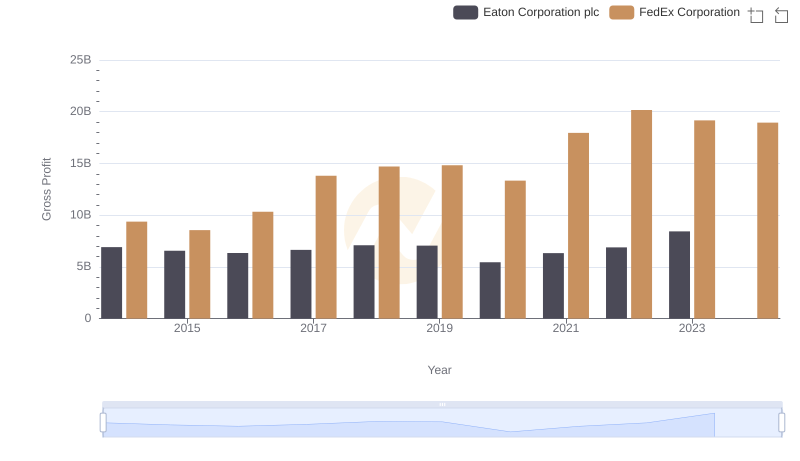Click the zoom area selection icon
Image resolution: width=800 pixels, height=461 pixels.
click(756, 15)
